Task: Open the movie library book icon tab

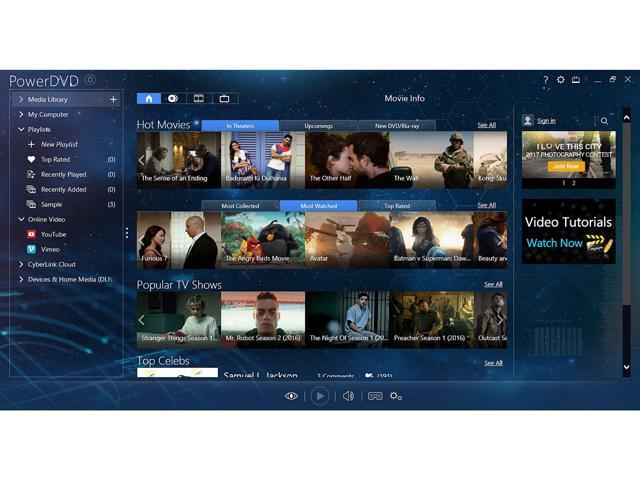Action: coord(199,98)
